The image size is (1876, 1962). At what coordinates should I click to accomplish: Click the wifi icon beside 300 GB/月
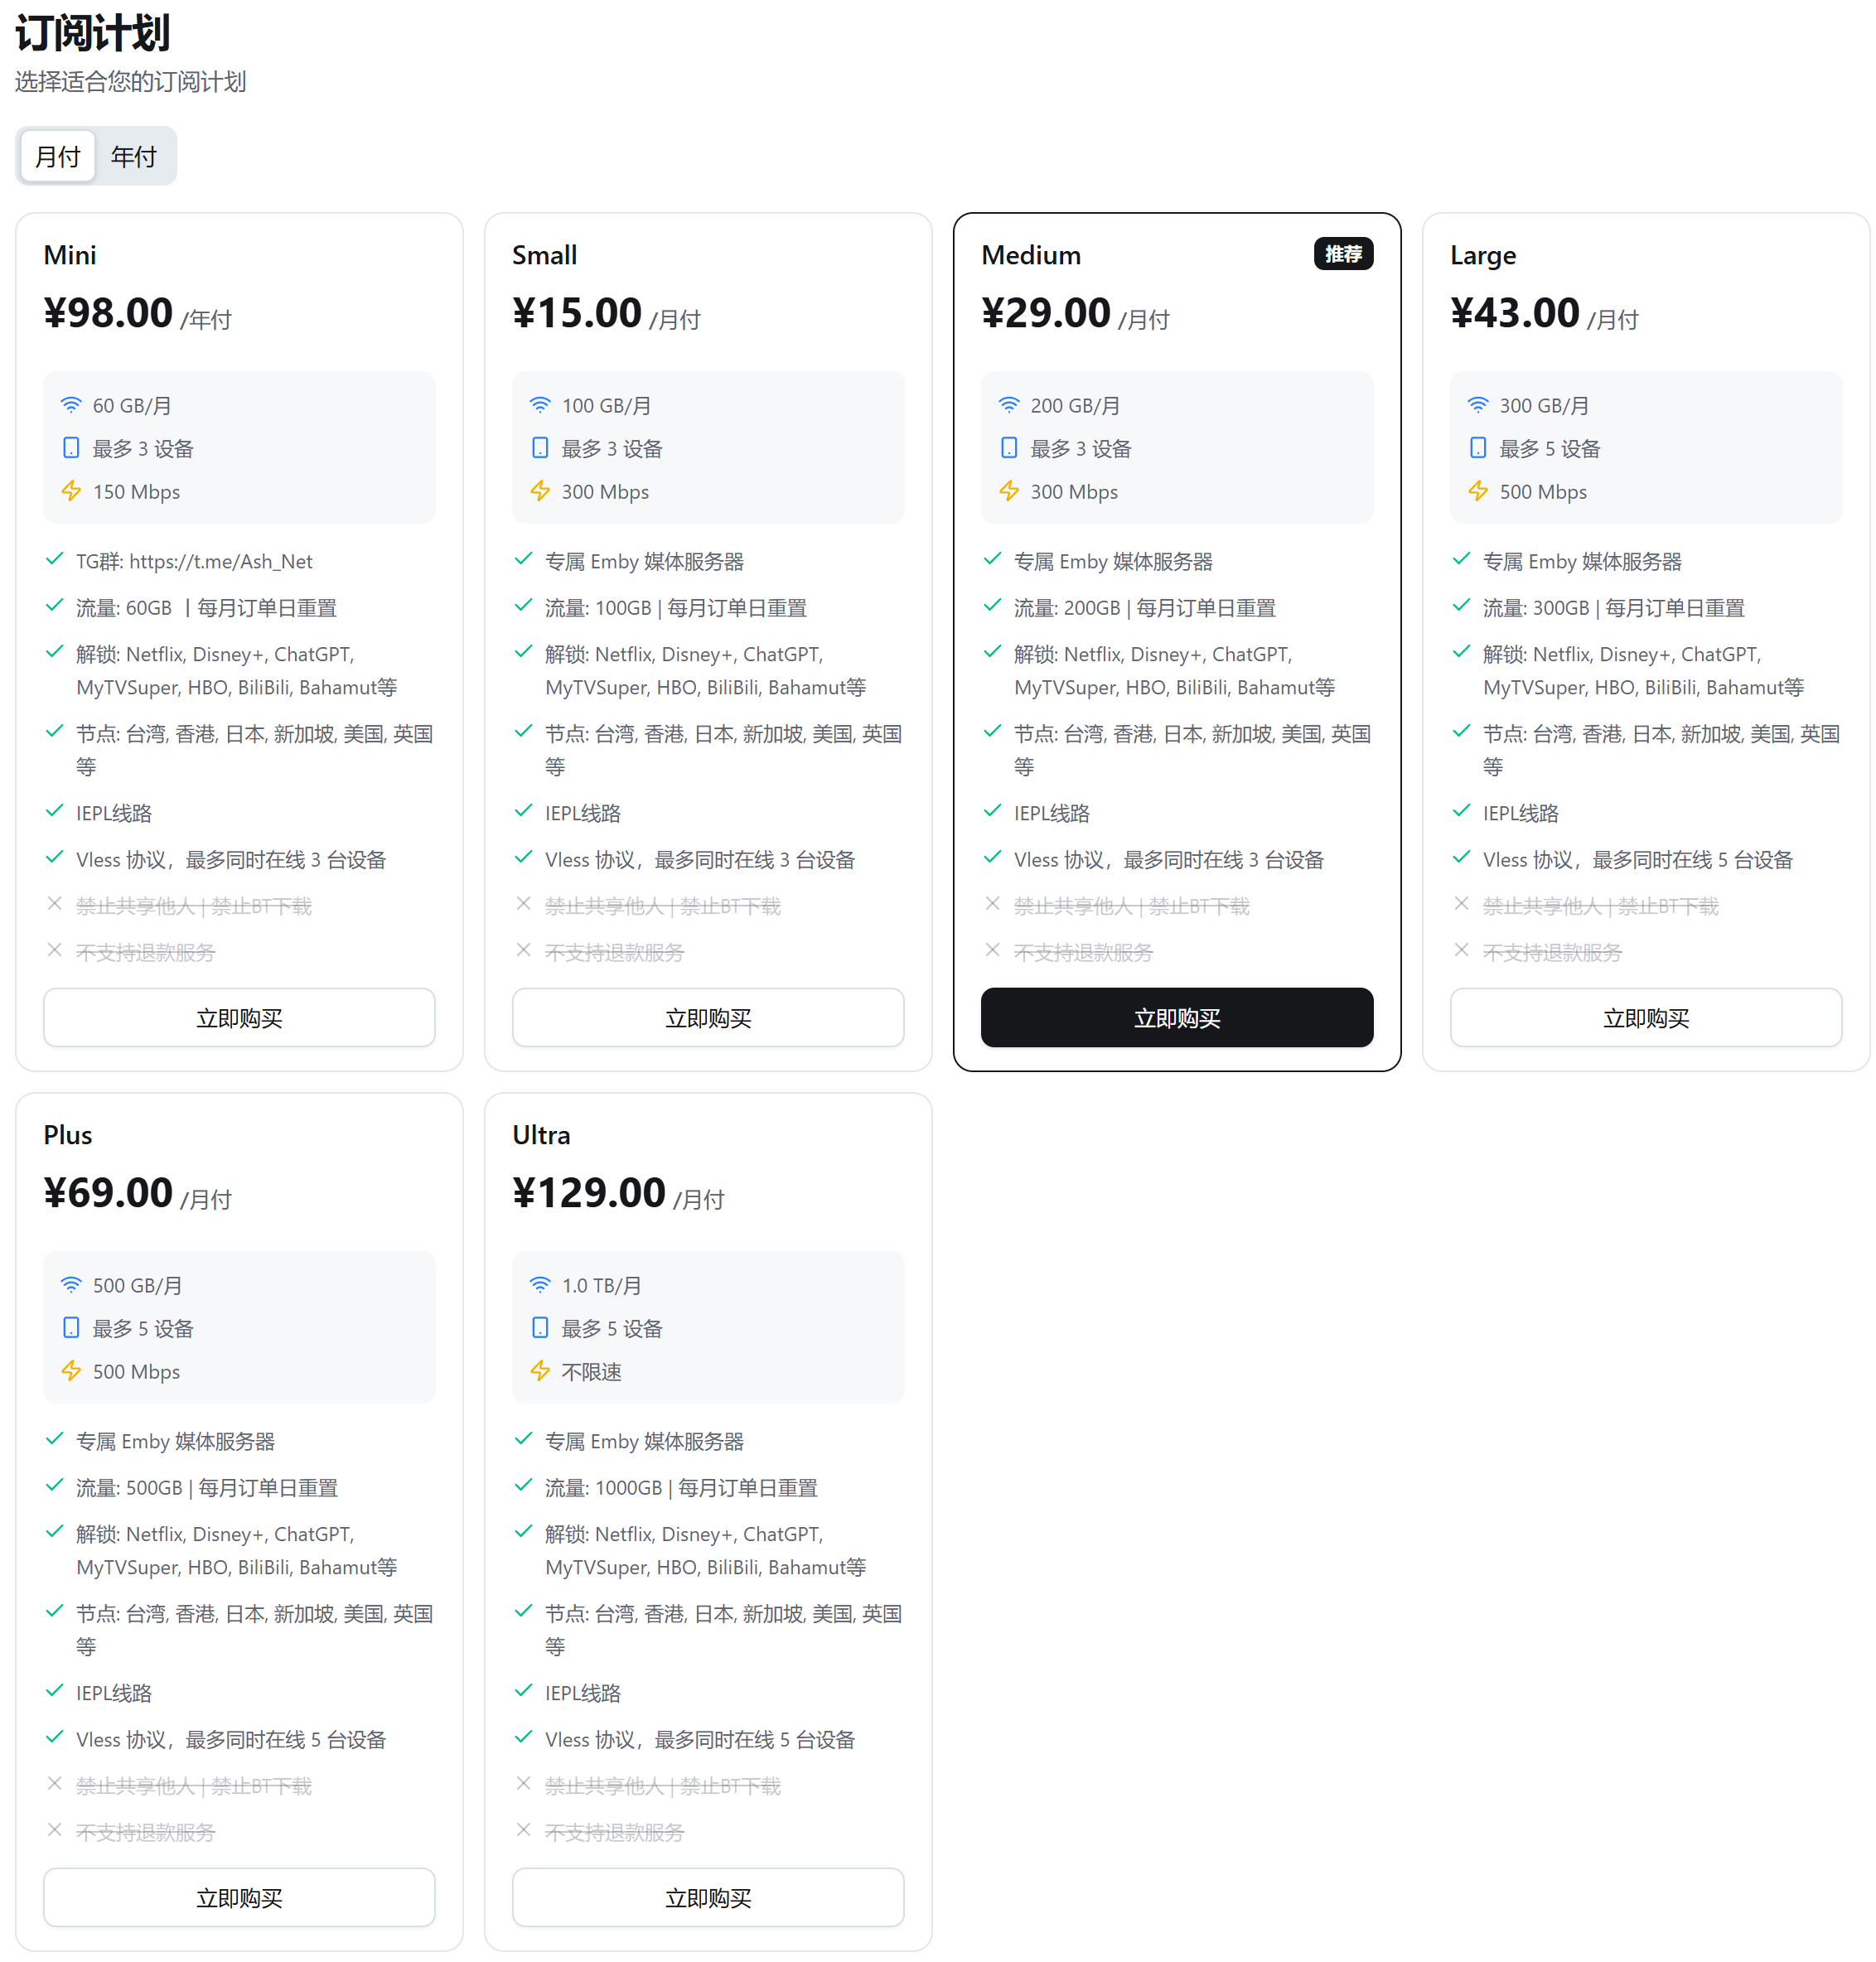click(x=1478, y=405)
